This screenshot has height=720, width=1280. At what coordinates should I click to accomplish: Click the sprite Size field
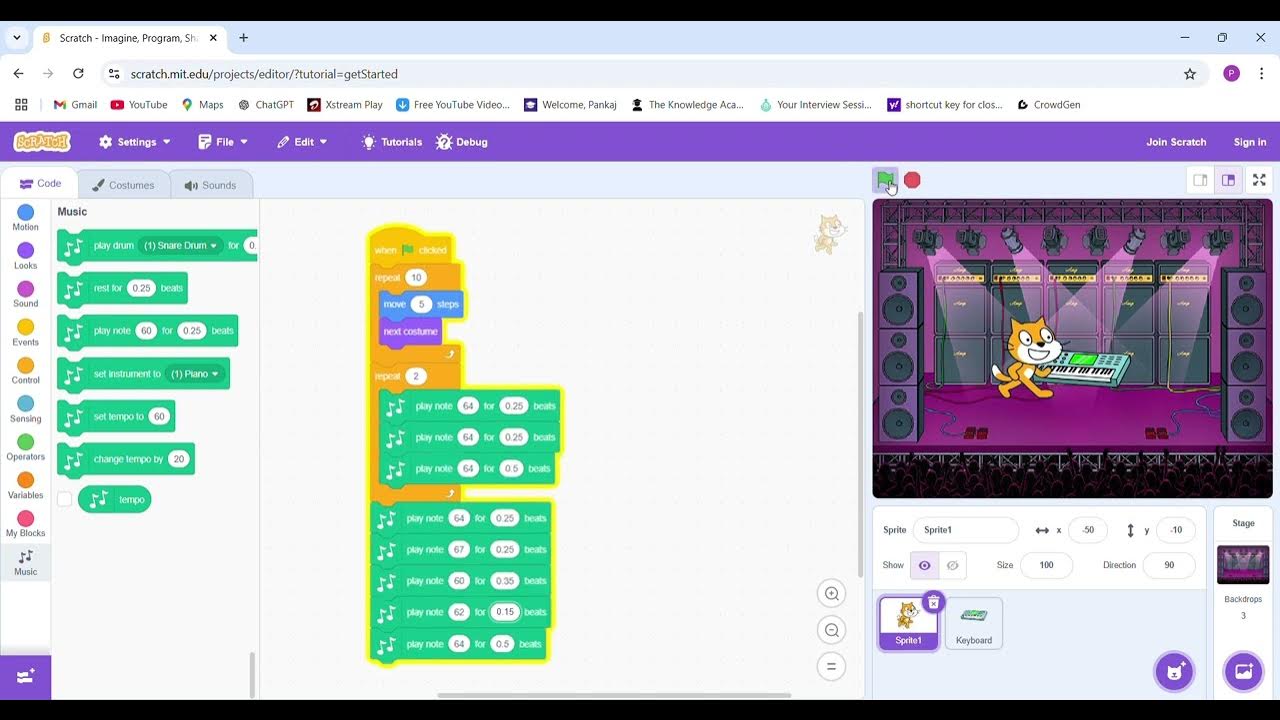click(x=1046, y=565)
